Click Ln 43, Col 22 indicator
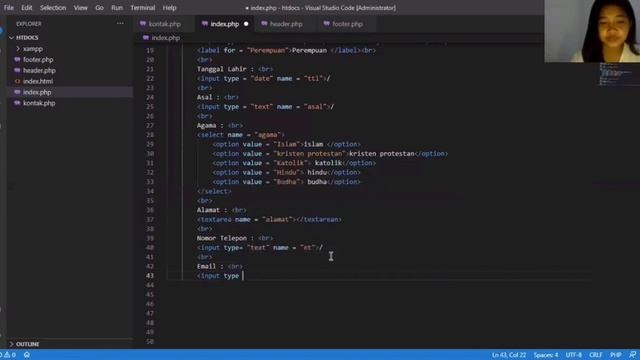640x360 pixels. [509, 355]
